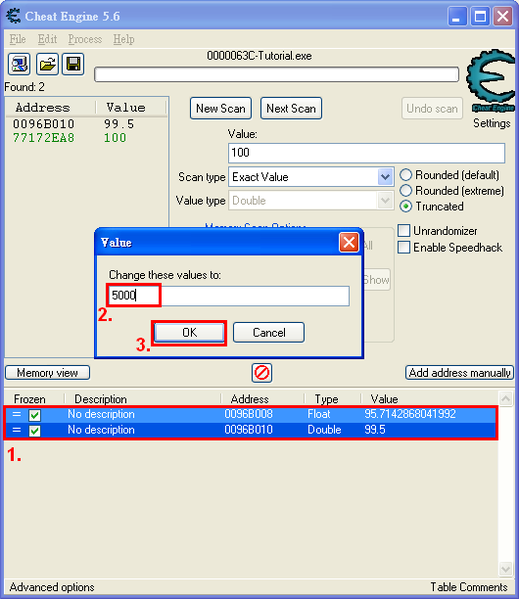Click the 99.5 value in address table

click(375, 430)
